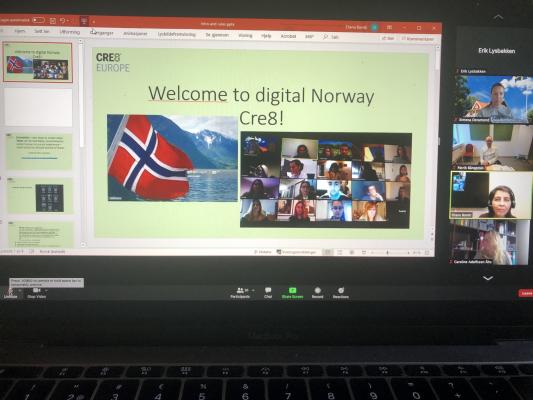This screenshot has width=533, height=400.
Task: Open the Reactions menu in Zoom
Action: click(341, 293)
